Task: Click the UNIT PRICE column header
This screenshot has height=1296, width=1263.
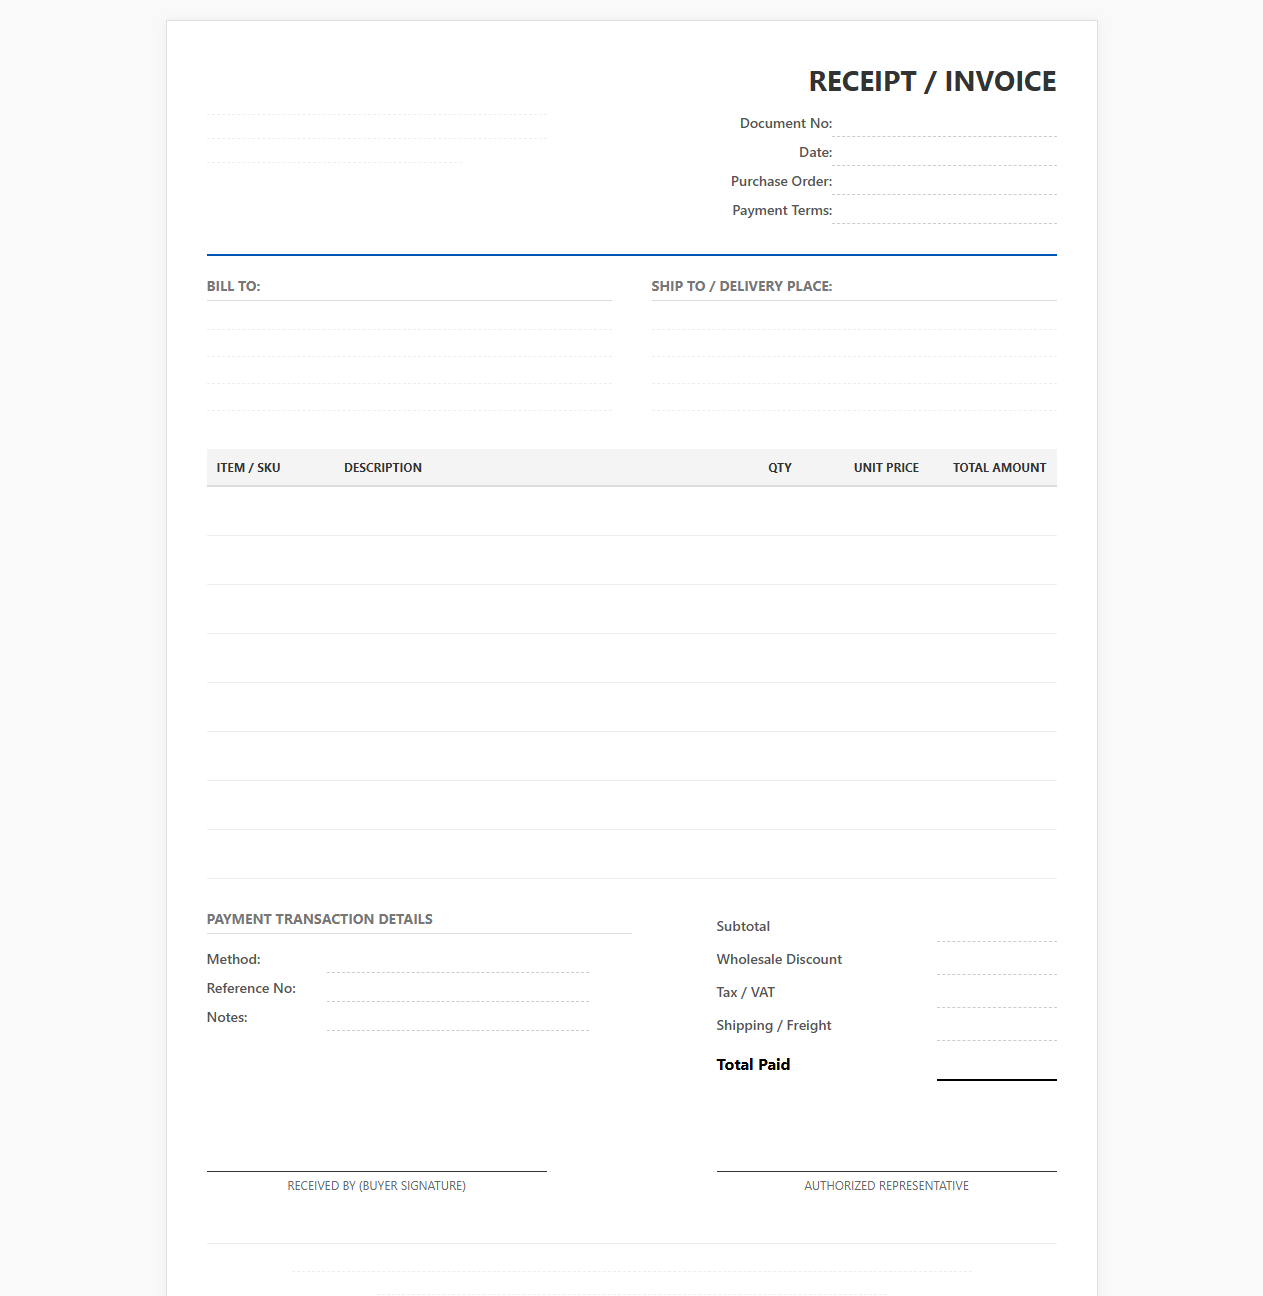Action: (886, 468)
